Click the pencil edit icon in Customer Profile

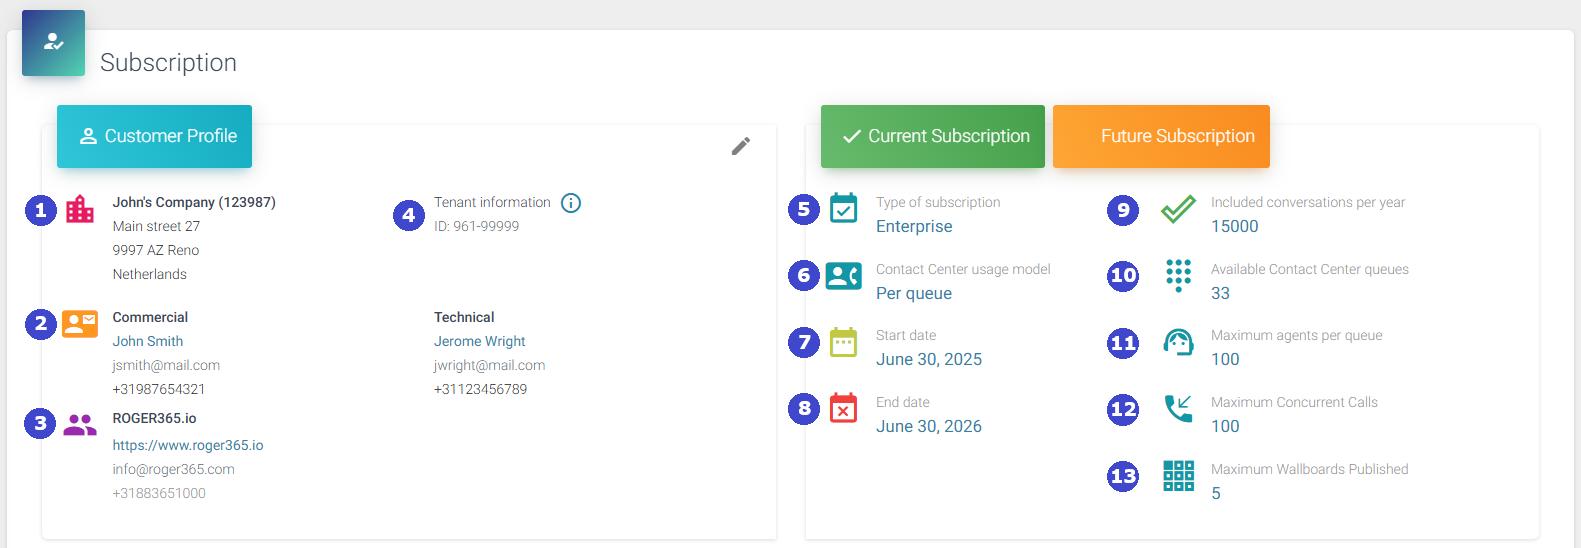point(740,146)
